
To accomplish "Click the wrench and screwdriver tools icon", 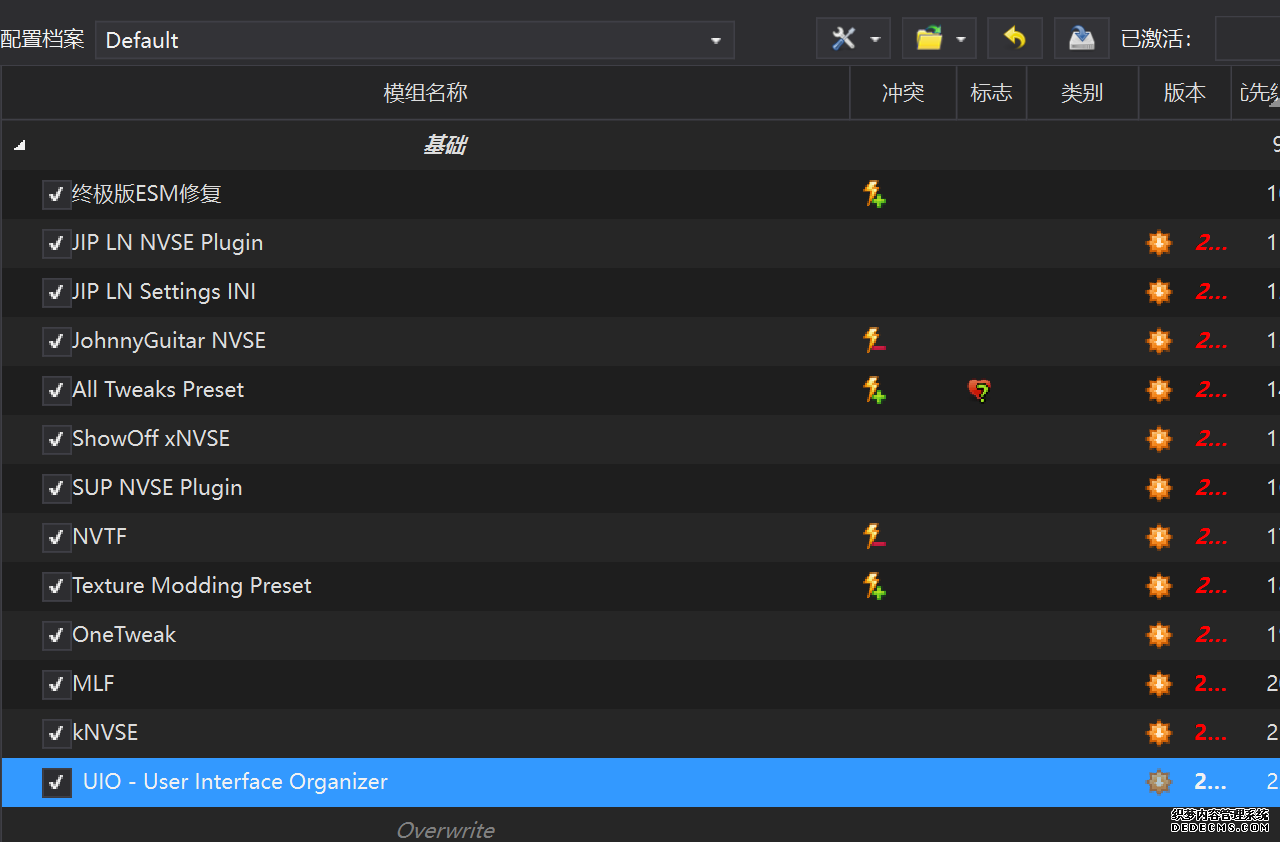I will 844,39.
